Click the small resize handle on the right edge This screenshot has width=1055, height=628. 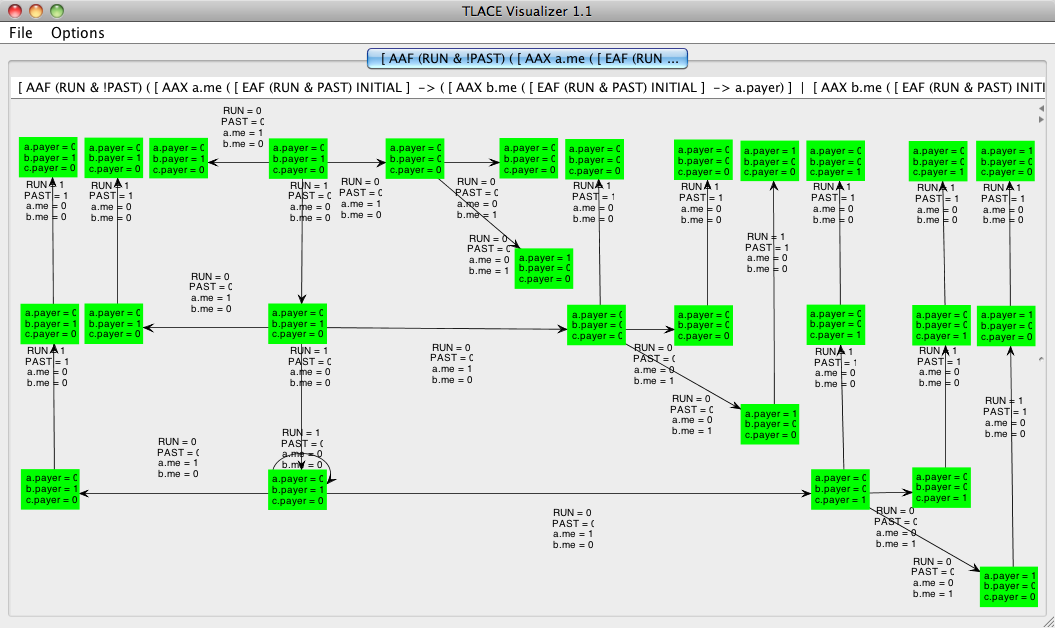[x=1041, y=359]
